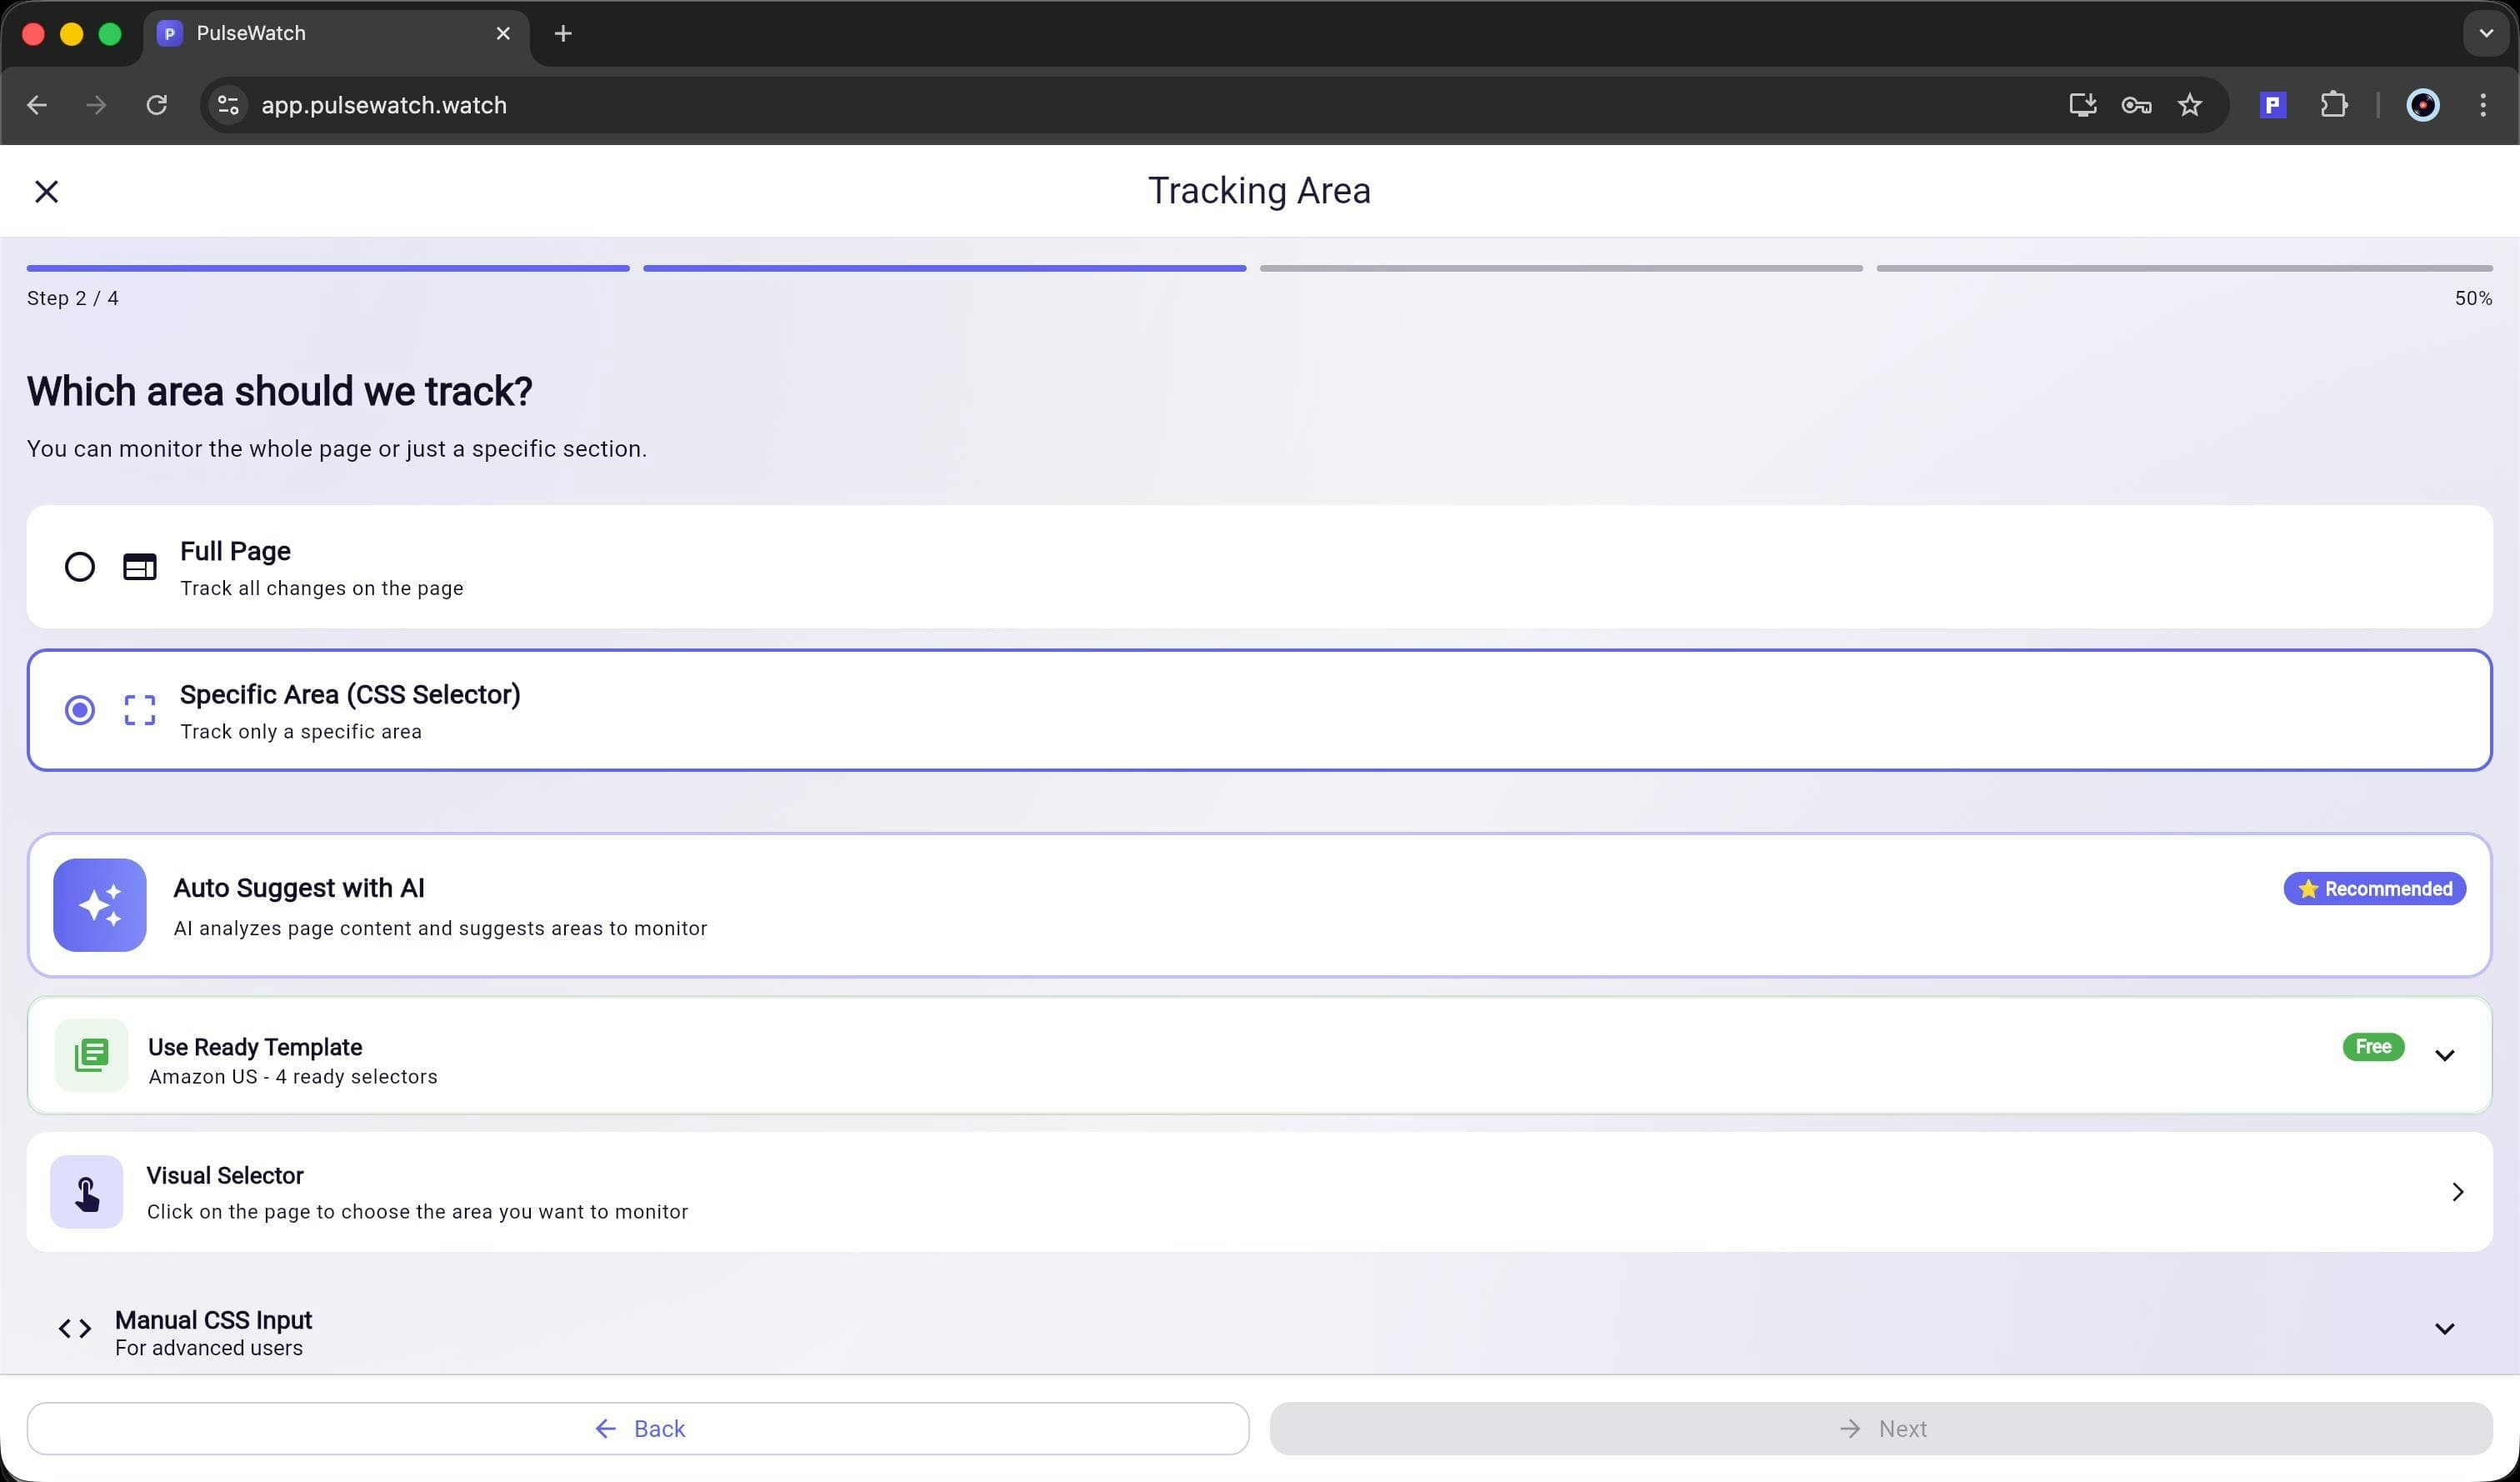Image resolution: width=2520 pixels, height=1482 pixels.
Task: Click the Recommended badge on AI option
Action: pyautogui.click(x=2373, y=888)
